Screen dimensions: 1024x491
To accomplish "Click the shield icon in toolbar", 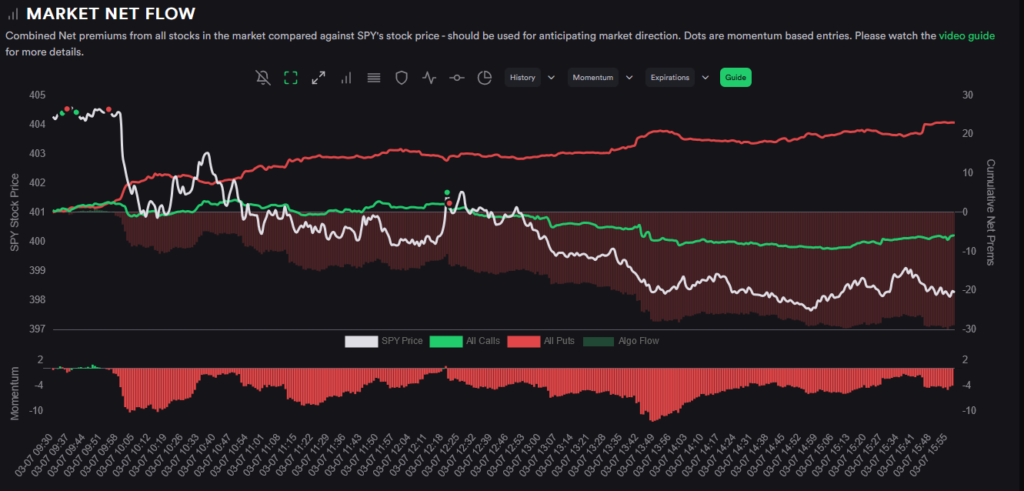I will click(402, 78).
